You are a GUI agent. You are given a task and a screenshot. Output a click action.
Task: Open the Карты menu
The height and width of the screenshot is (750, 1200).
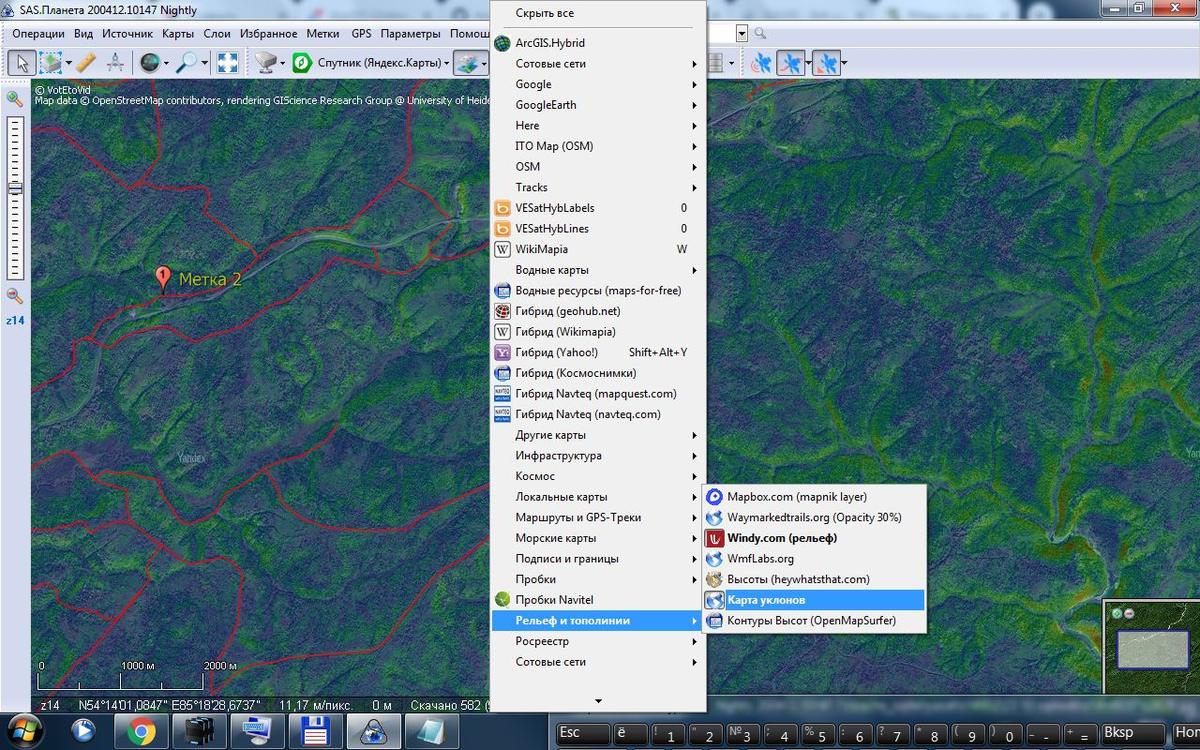coord(177,33)
